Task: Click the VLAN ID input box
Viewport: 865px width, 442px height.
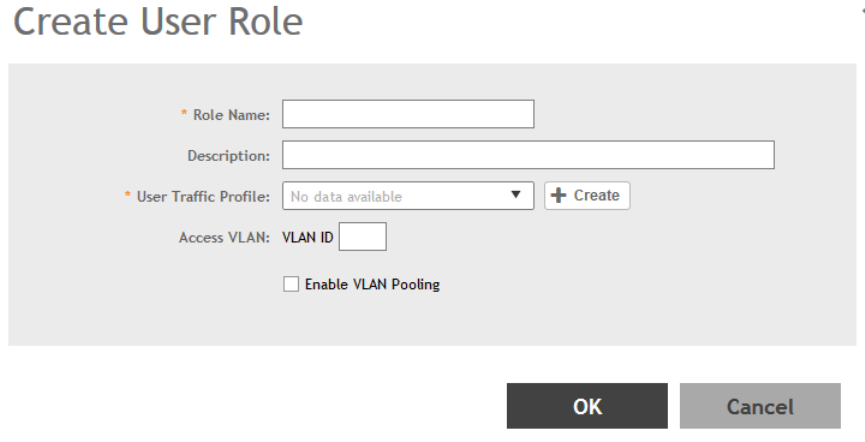Action: (363, 237)
